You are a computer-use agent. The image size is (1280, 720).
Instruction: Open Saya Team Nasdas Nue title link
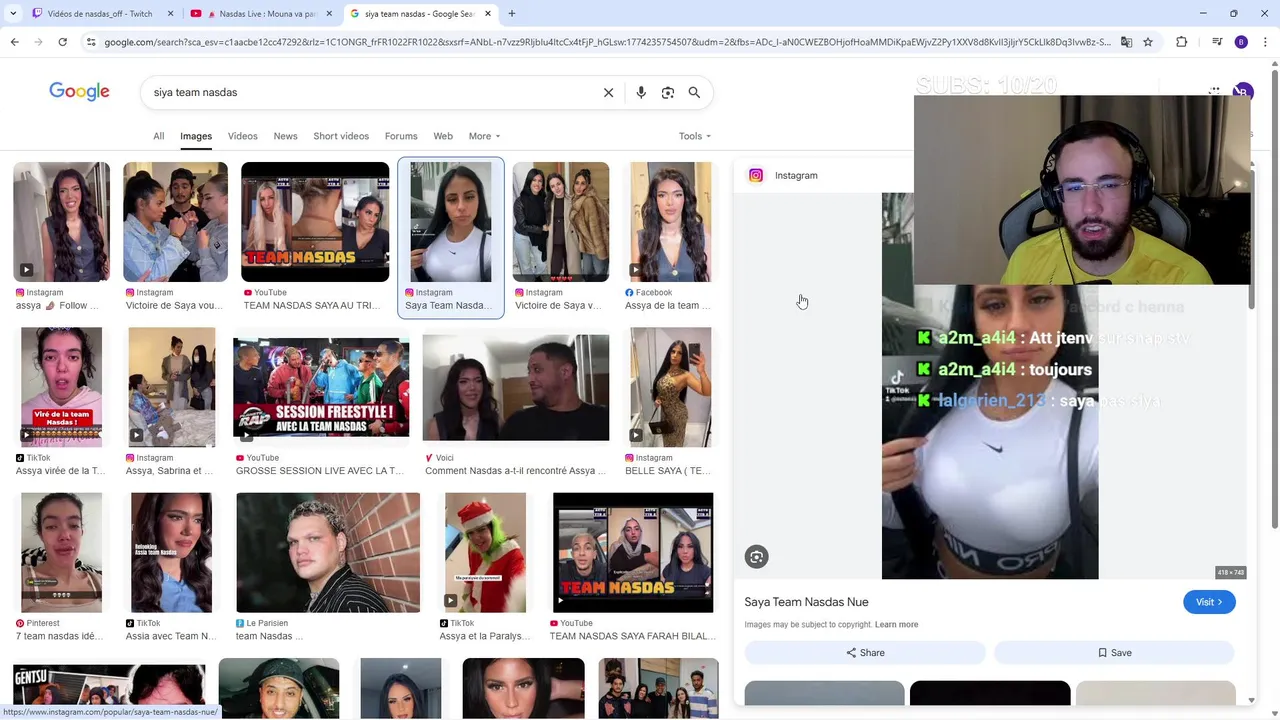click(806, 602)
